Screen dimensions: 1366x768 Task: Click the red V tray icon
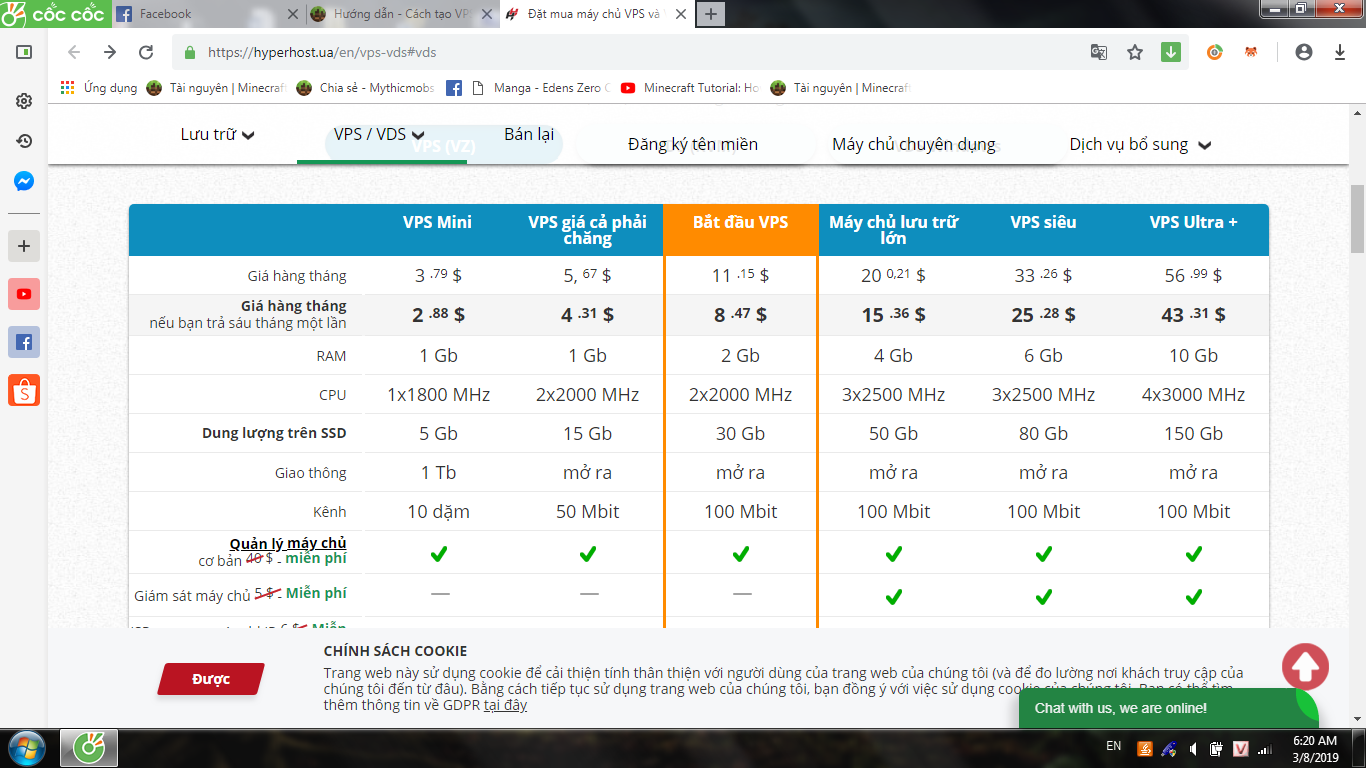coord(1240,748)
